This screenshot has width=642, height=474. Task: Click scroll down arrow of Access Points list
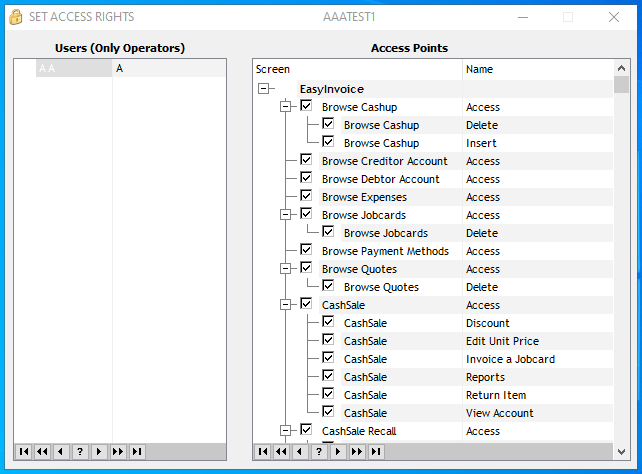(621, 452)
